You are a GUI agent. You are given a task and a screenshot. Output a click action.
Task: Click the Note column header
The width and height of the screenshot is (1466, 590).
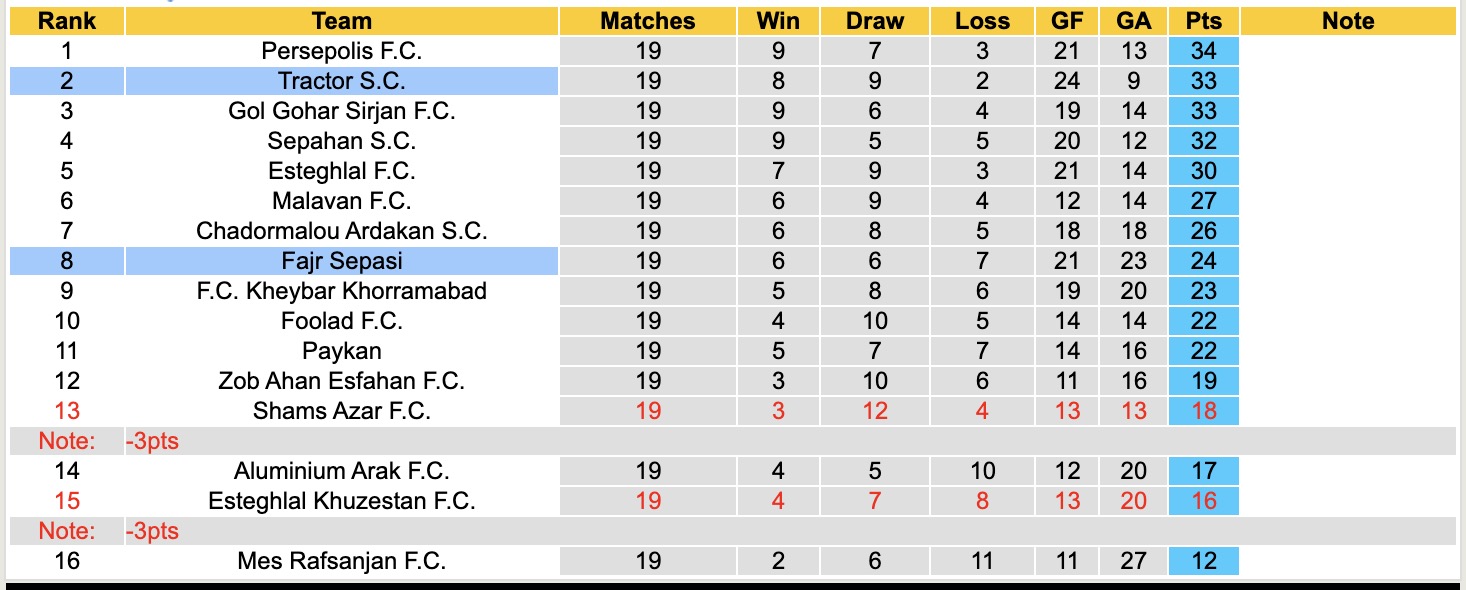tap(1347, 21)
